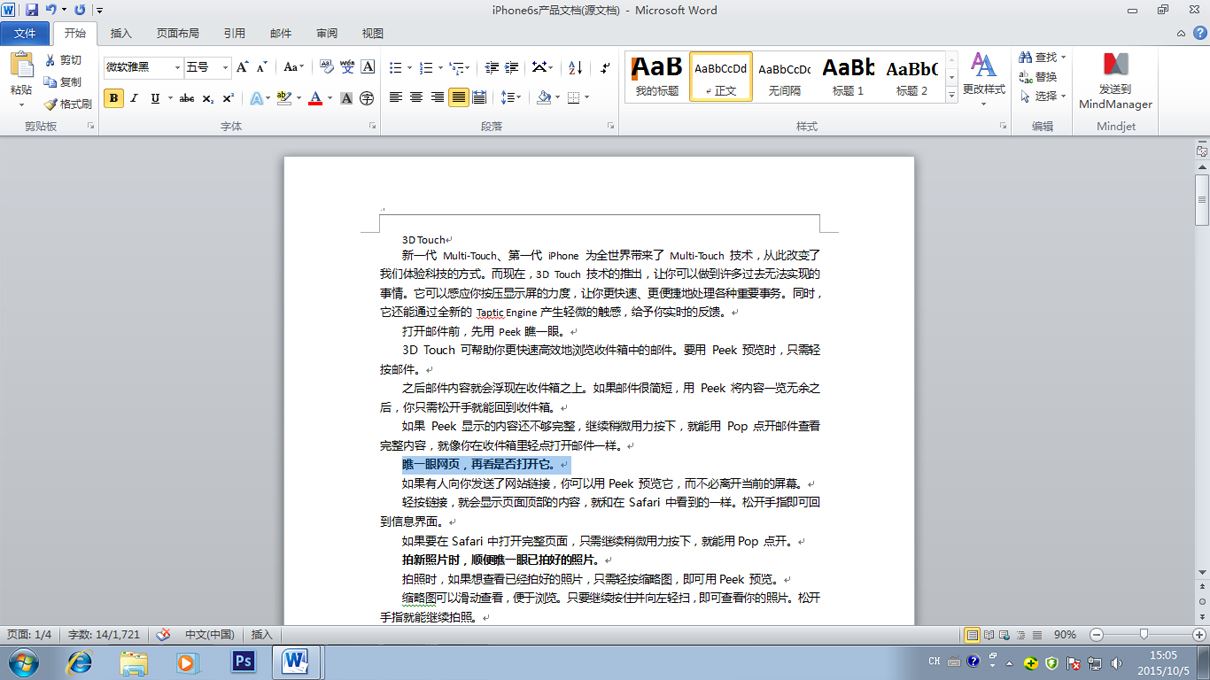Click the Character Border icon

(368, 67)
